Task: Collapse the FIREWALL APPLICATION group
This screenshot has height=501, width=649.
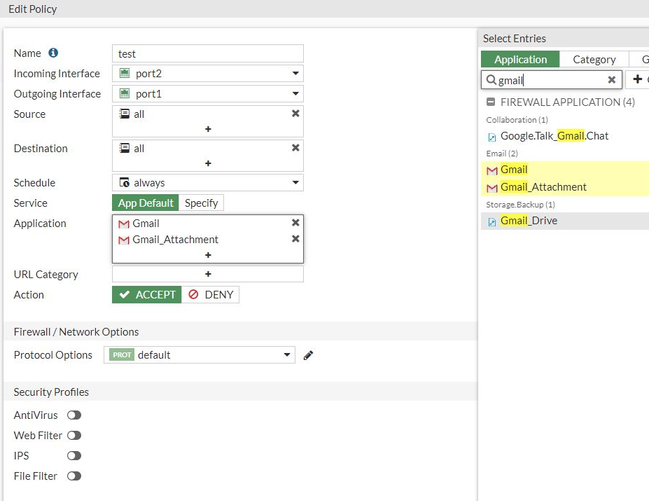Action: [491, 102]
